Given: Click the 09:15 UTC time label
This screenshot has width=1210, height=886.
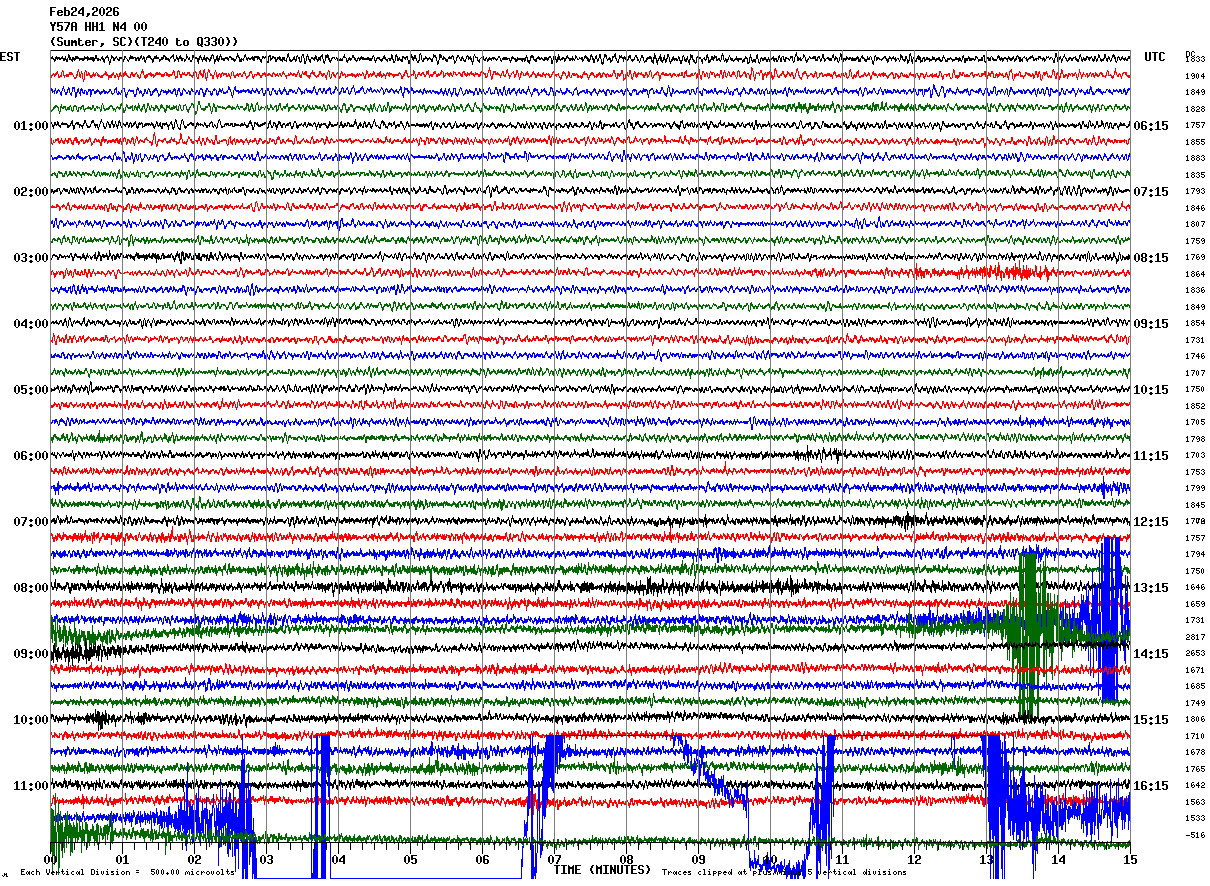Looking at the screenshot, I should (x=1152, y=324).
